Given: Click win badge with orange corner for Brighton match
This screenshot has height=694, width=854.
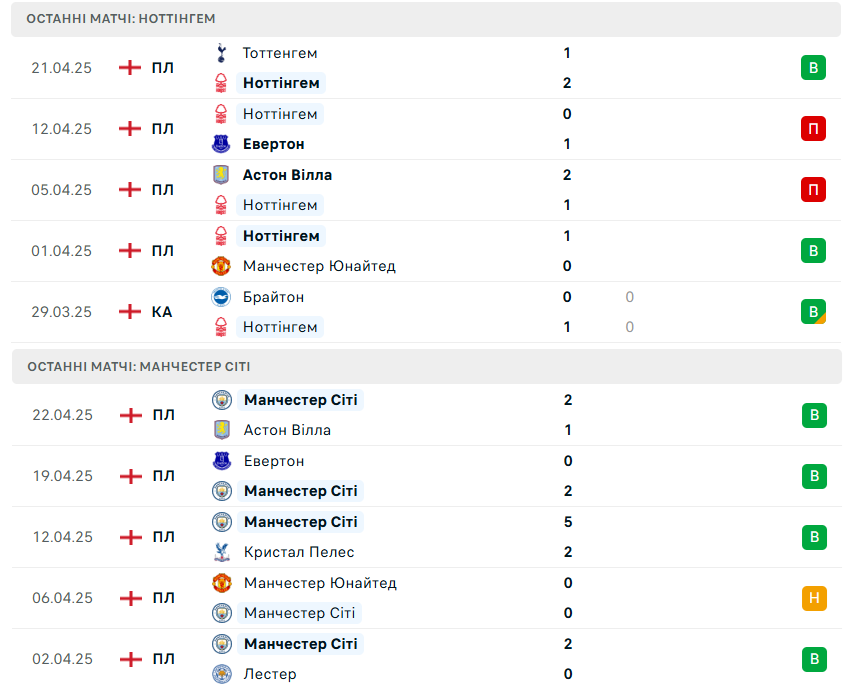Looking at the screenshot, I should [813, 312].
